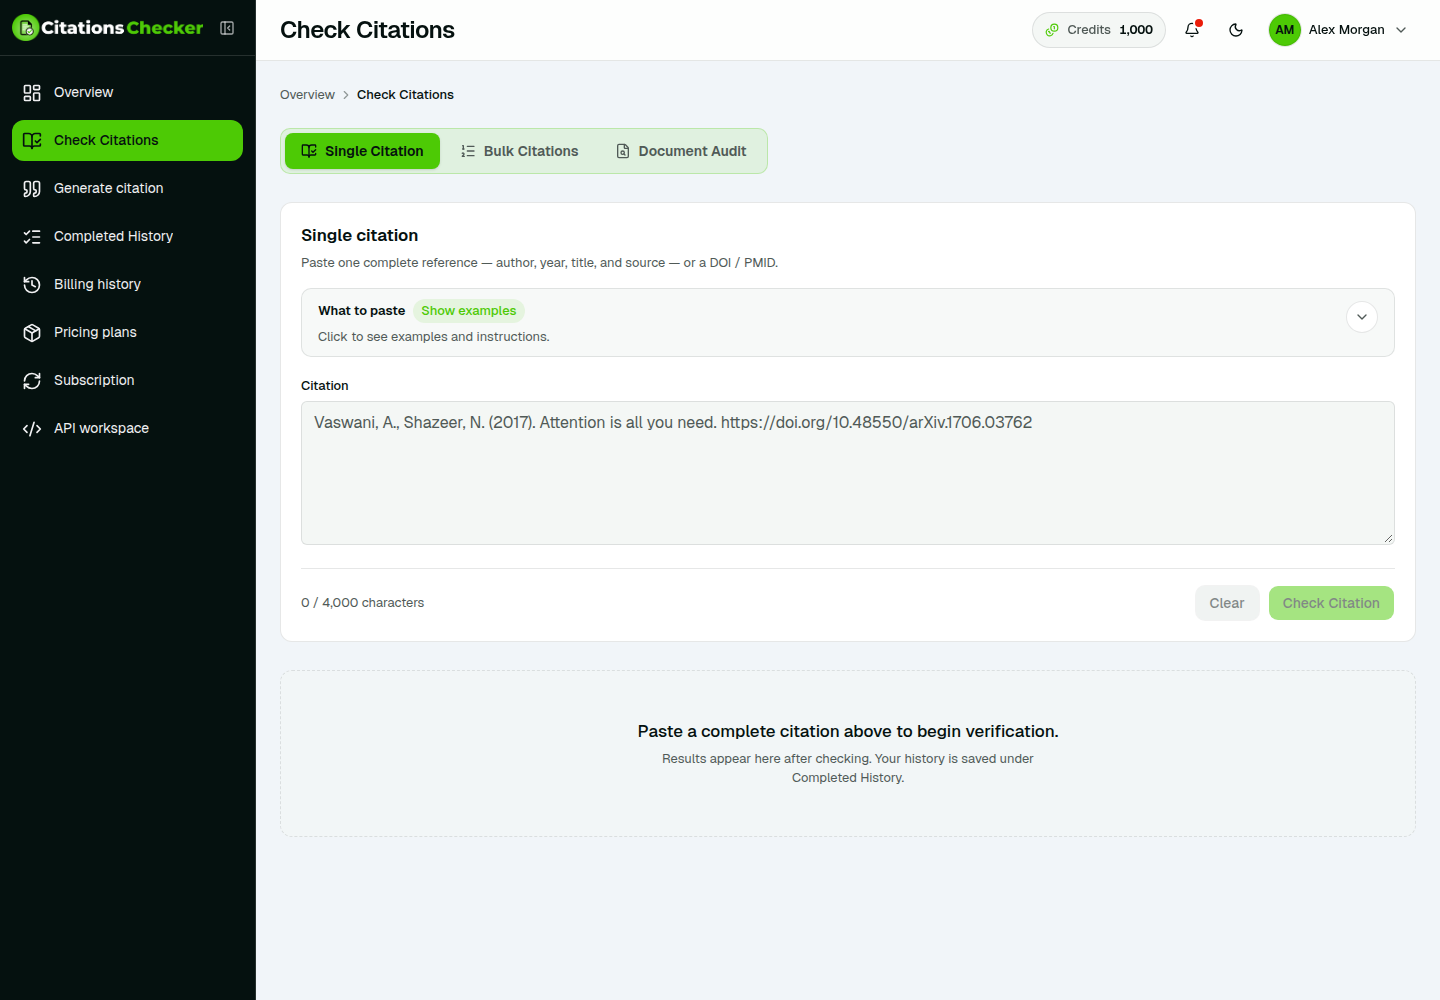Click the Credits coin icon
The height and width of the screenshot is (1000, 1440).
pos(1052,30)
